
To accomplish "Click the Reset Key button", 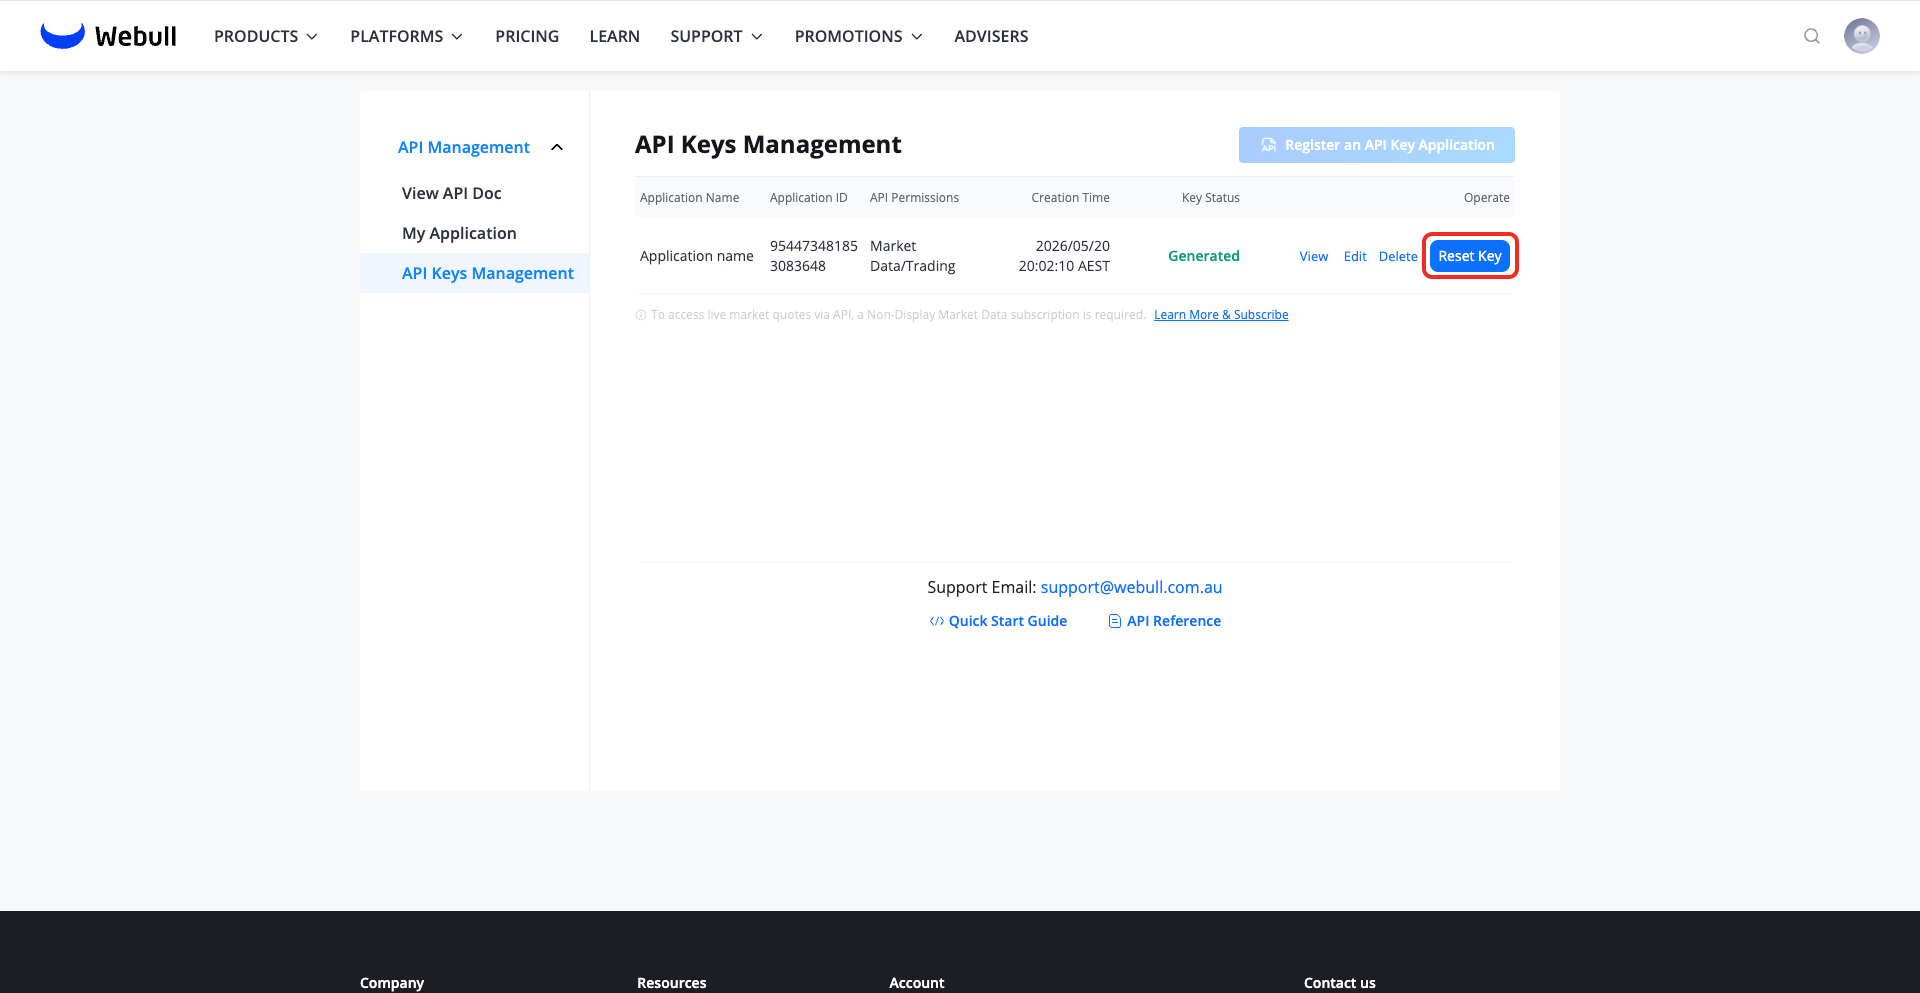I will 1470,256.
